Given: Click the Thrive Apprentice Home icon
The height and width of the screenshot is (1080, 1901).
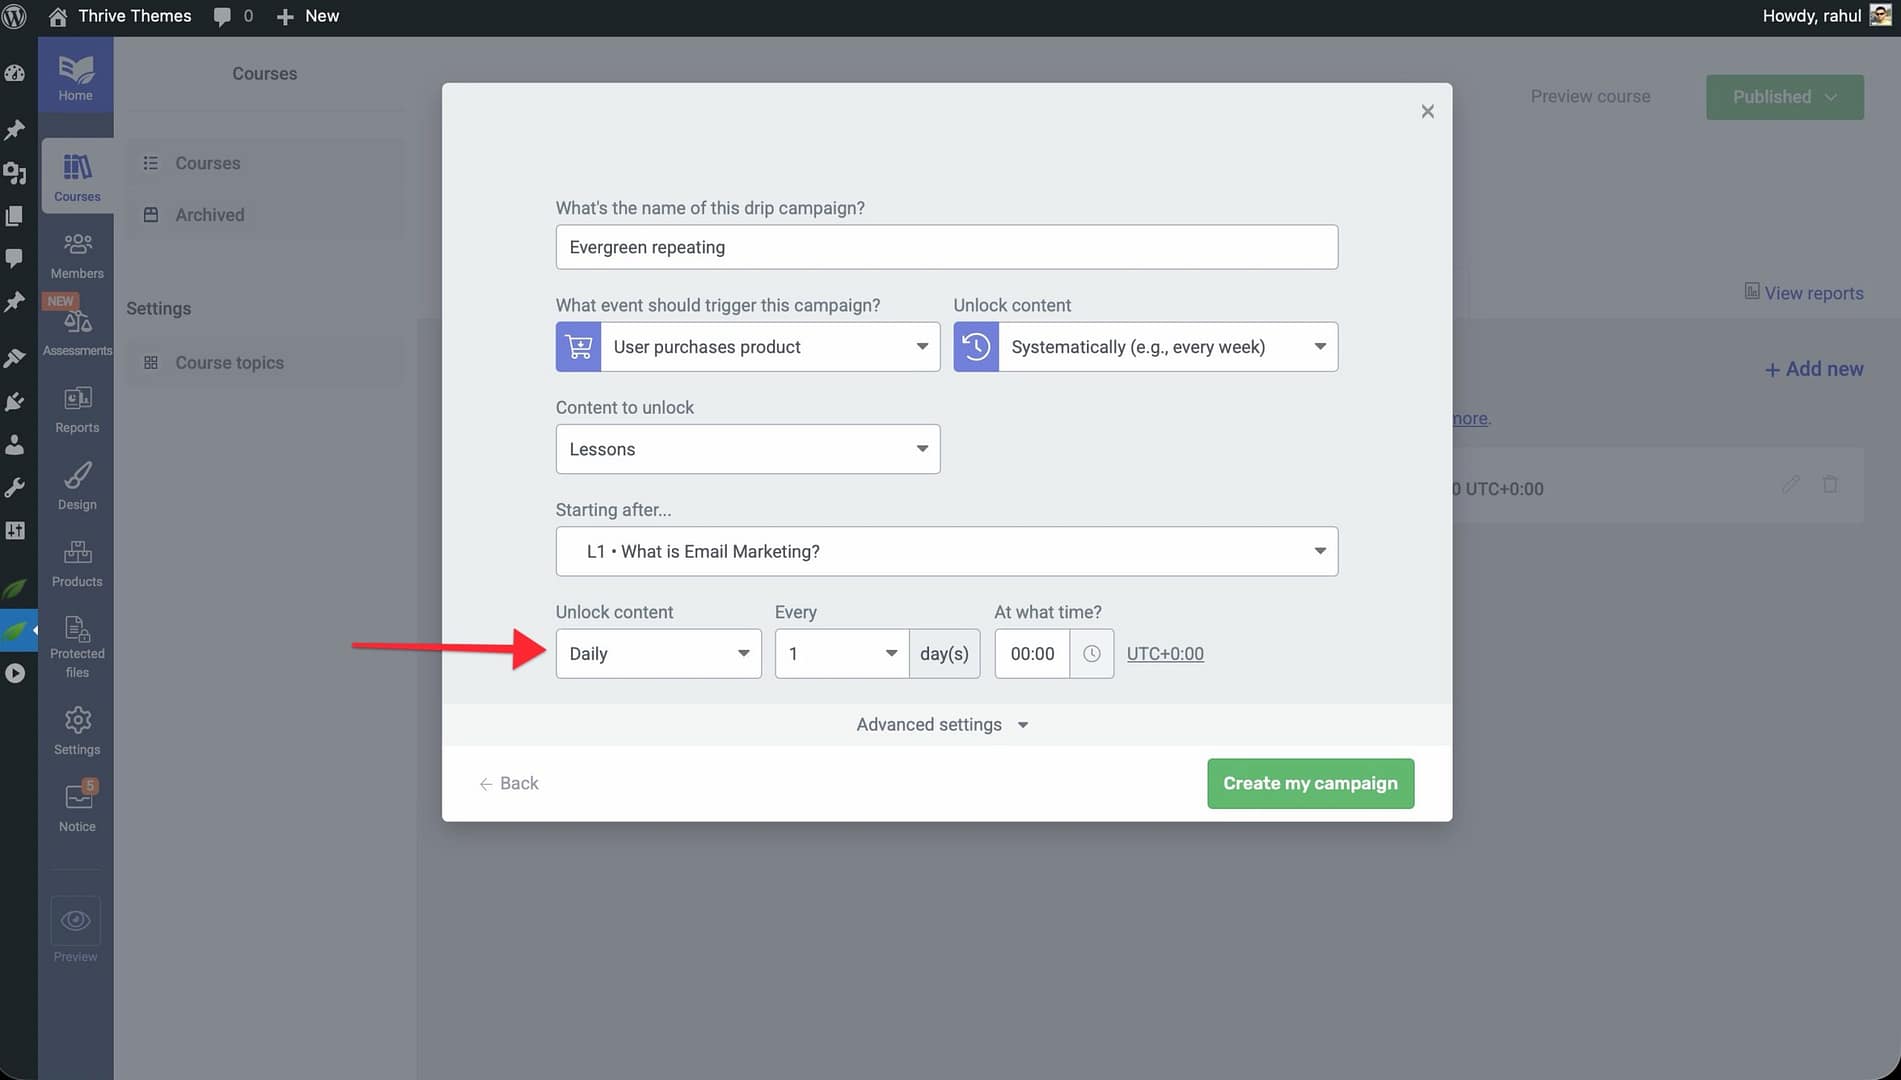Looking at the screenshot, I should (x=75, y=78).
